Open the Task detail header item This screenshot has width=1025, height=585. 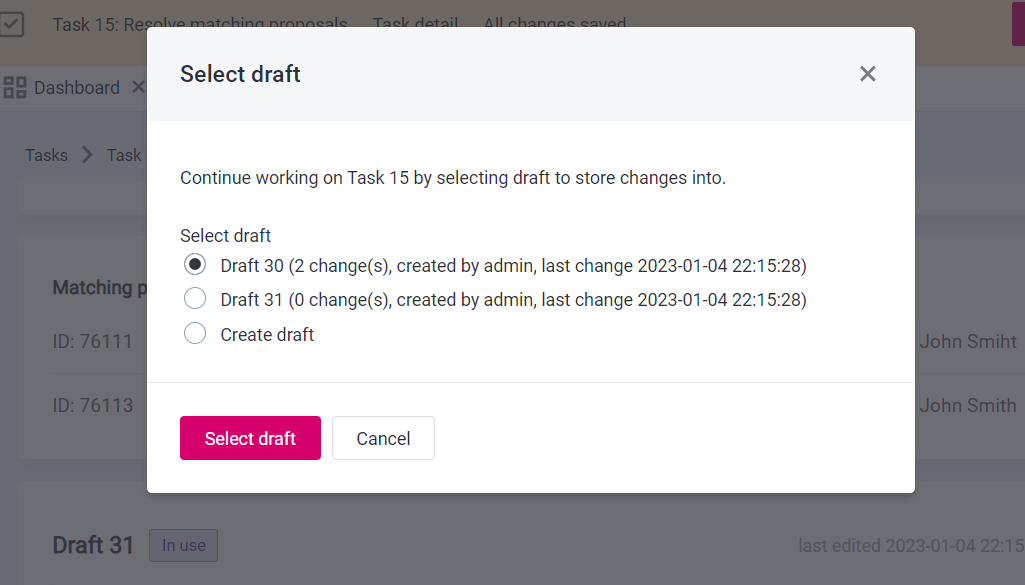pos(415,24)
